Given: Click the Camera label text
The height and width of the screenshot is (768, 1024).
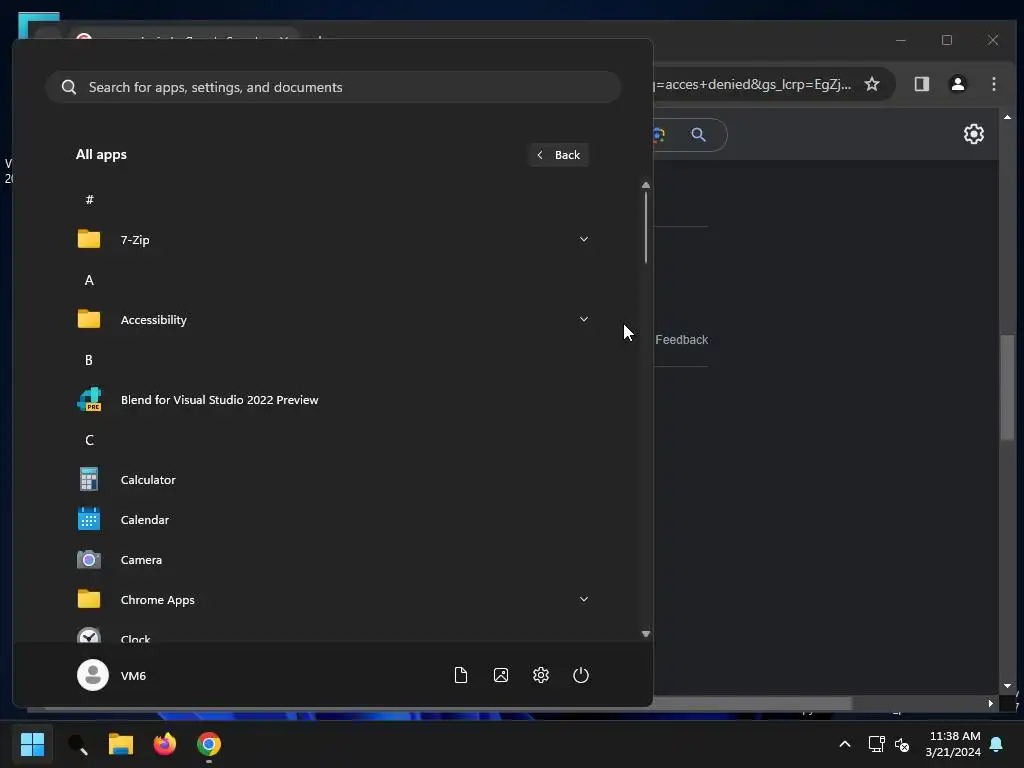Looking at the screenshot, I should tap(141, 560).
